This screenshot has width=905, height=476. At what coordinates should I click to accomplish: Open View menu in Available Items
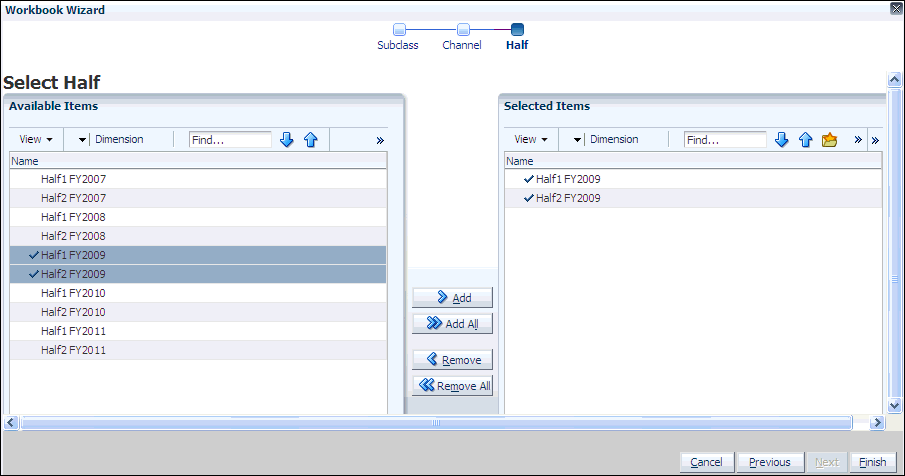pos(36,139)
